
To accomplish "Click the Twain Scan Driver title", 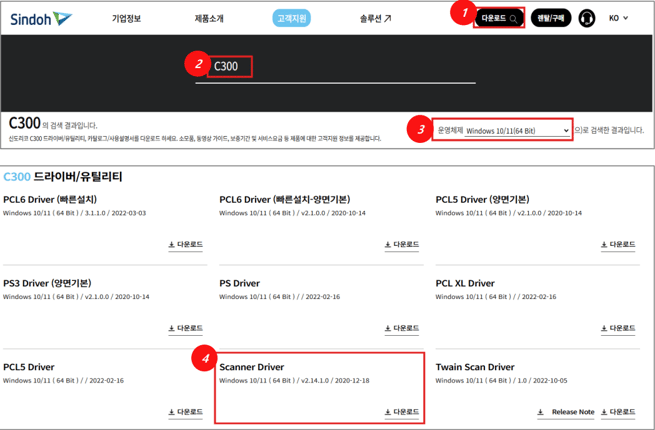I will point(475,367).
